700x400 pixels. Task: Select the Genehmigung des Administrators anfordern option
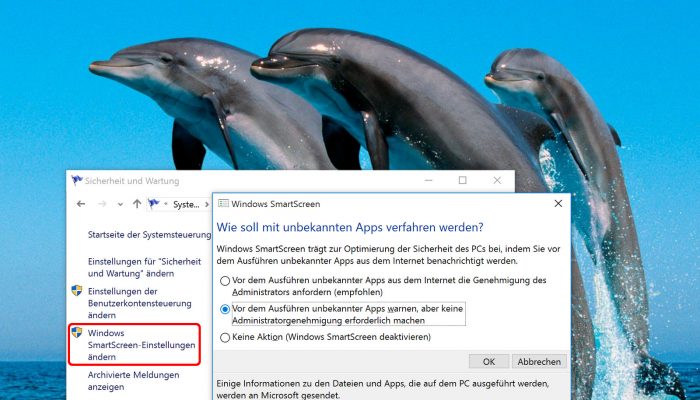[x=383, y=286]
